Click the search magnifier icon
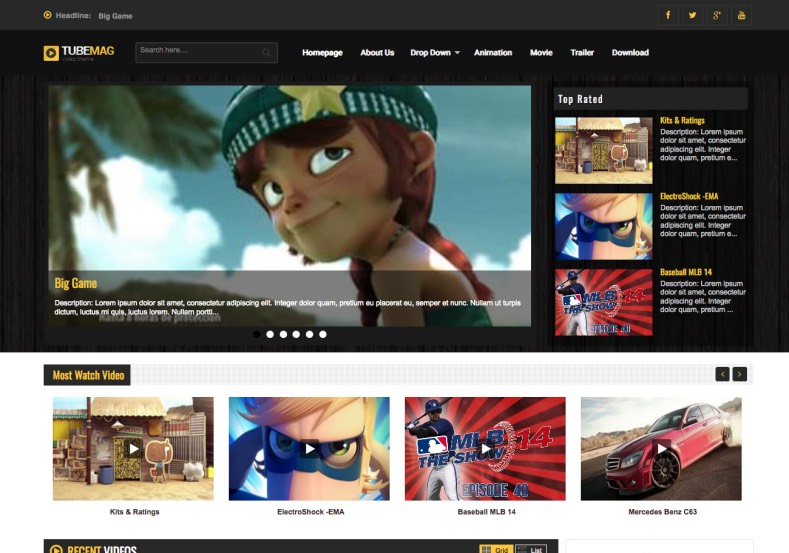 coord(266,52)
